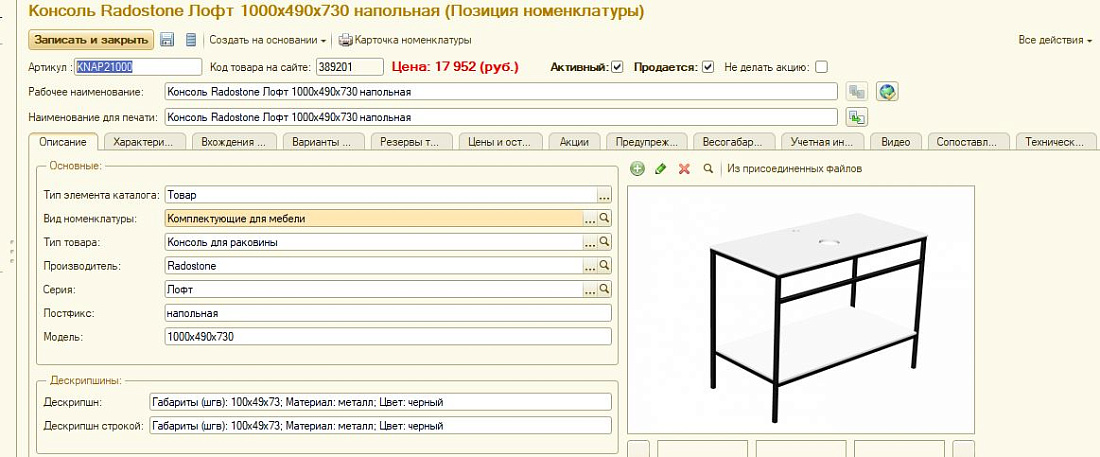Click the Рабочее наименование text field
The image size is (1100, 457).
click(501, 92)
